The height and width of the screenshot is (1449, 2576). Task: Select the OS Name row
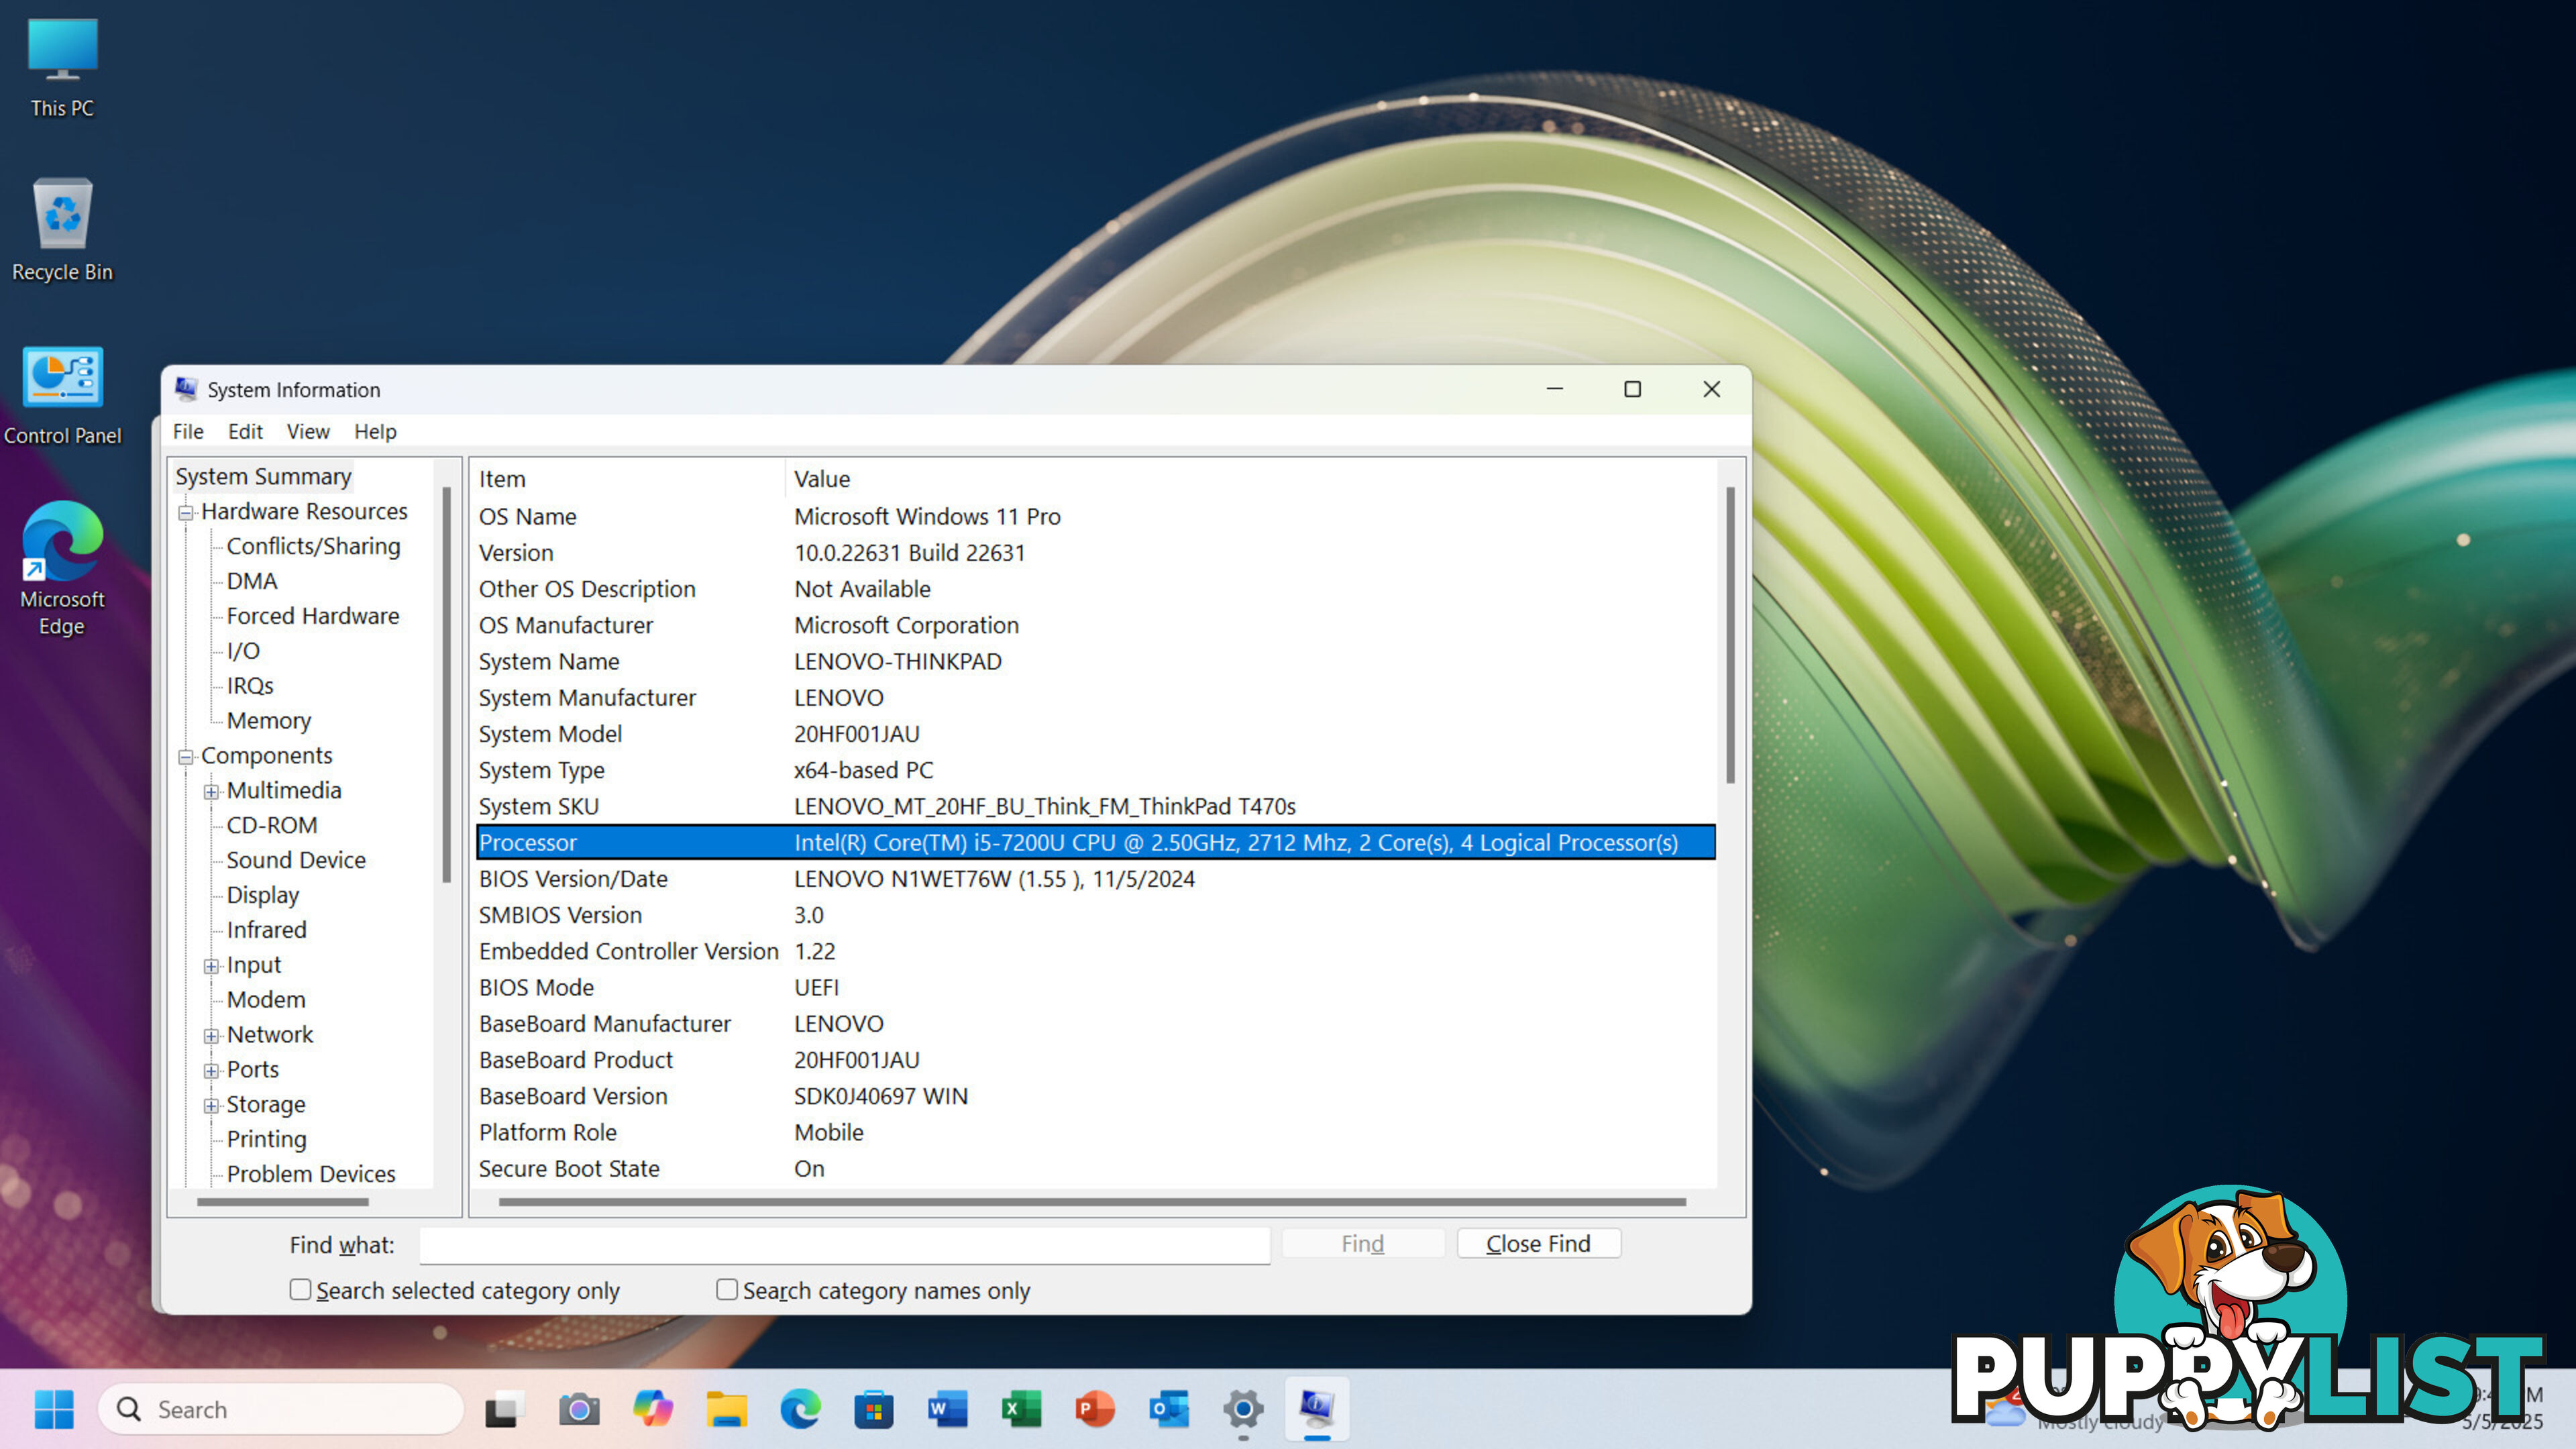pyautogui.click(x=1096, y=517)
